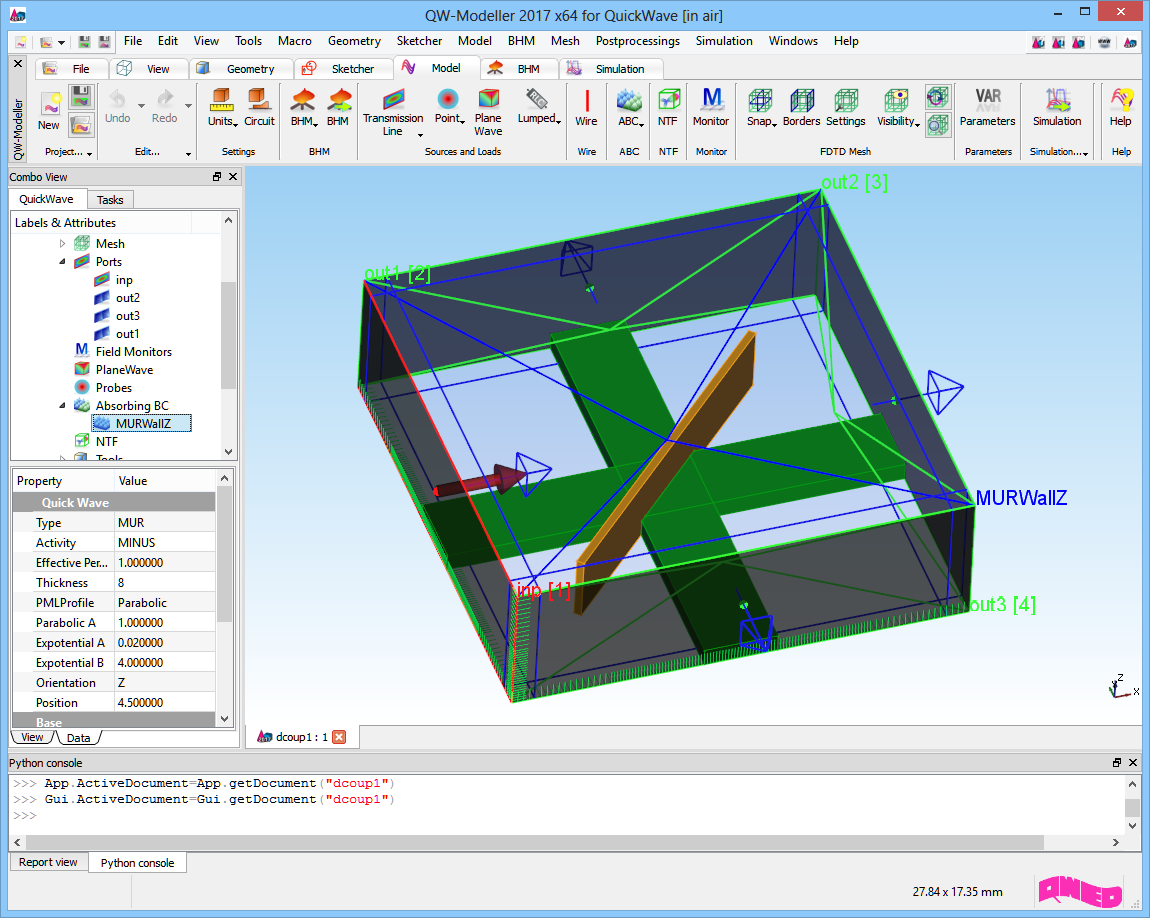1150x918 pixels.
Task: Select the Transmission Line source tool
Action: [393, 112]
